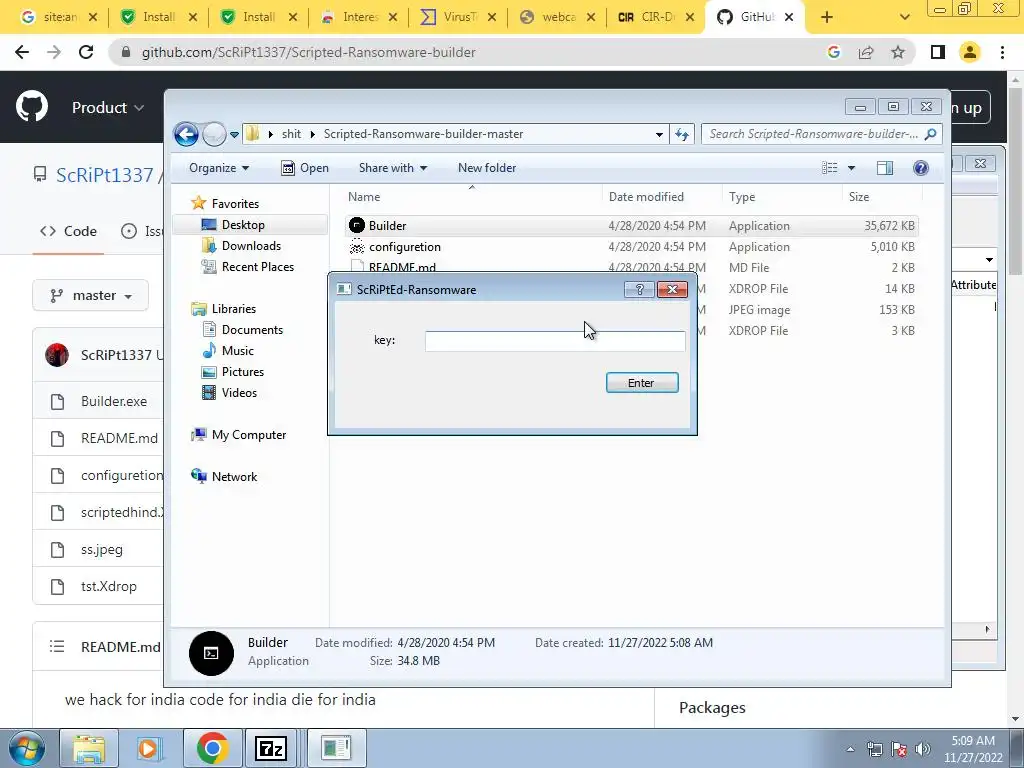Switch to the CIR-D tab
This screenshot has height=768, width=1024.
click(x=656, y=17)
